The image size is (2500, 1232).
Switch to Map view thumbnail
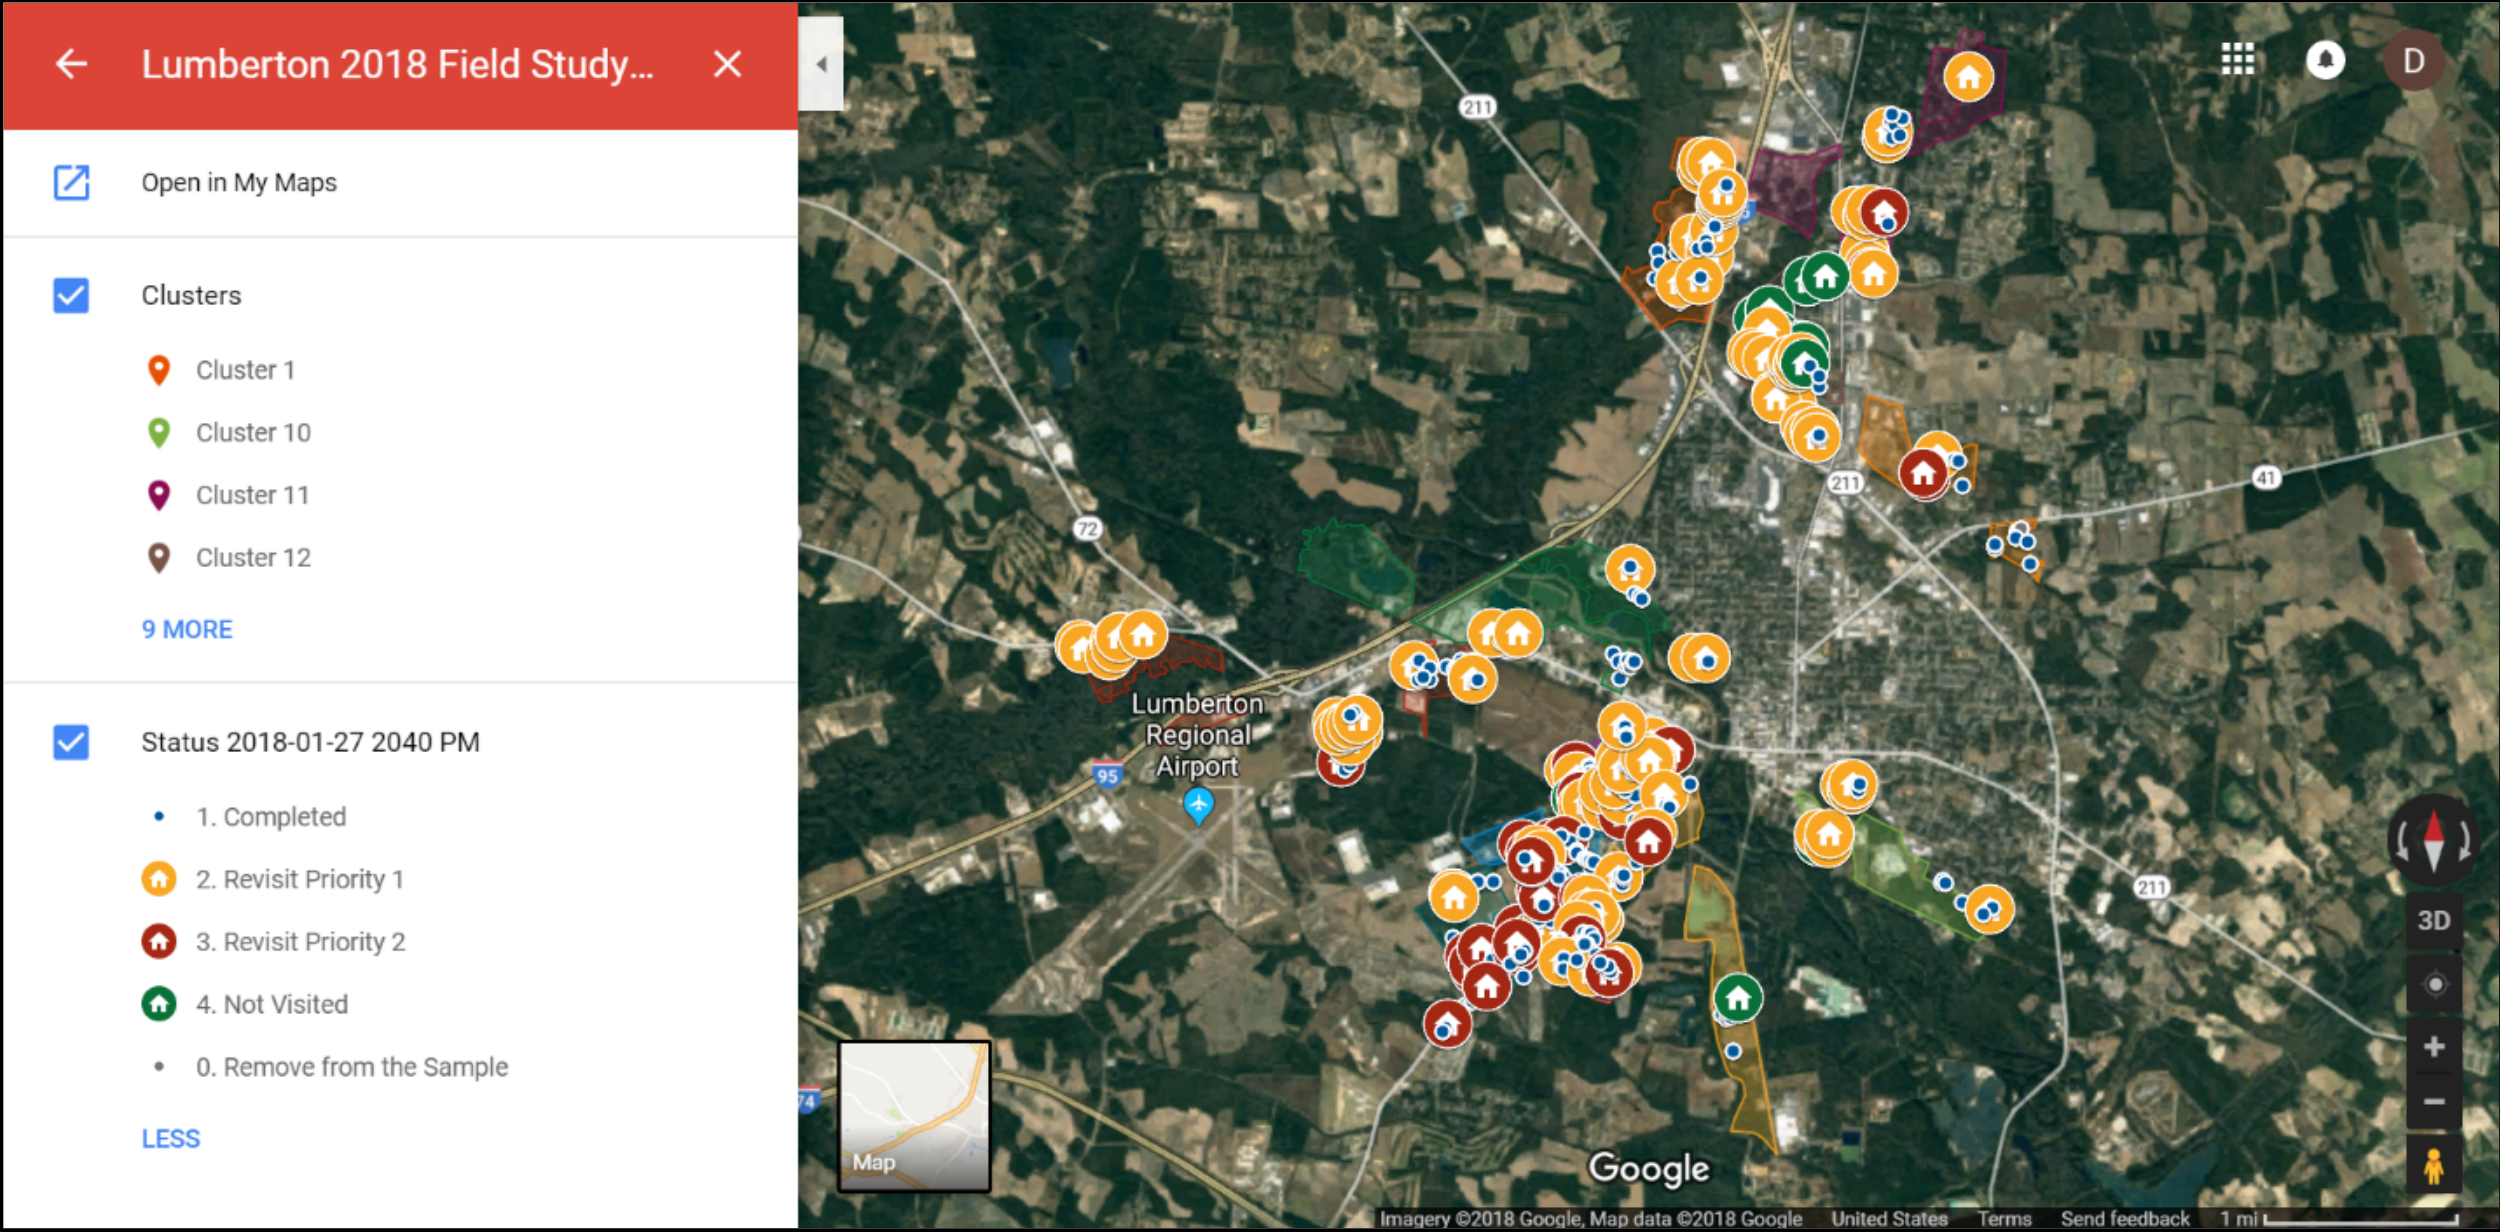coord(914,1116)
